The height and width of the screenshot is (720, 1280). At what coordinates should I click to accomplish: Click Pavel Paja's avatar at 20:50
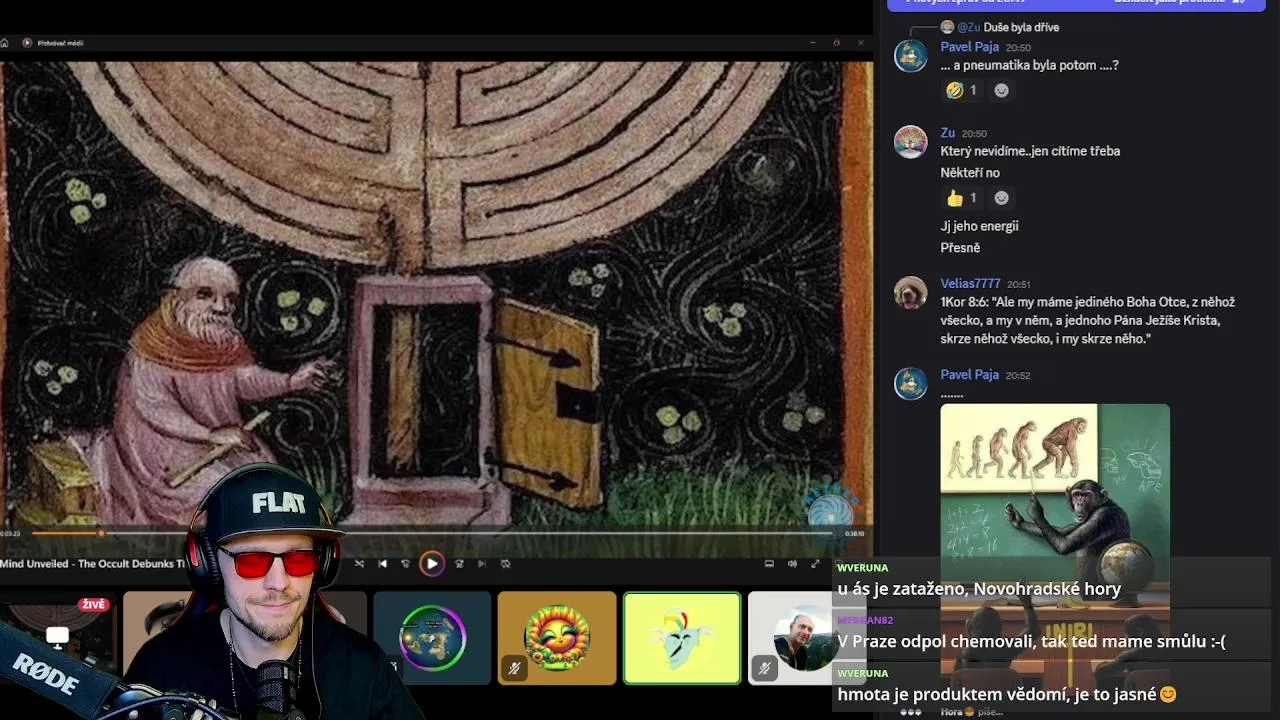[x=910, y=55]
